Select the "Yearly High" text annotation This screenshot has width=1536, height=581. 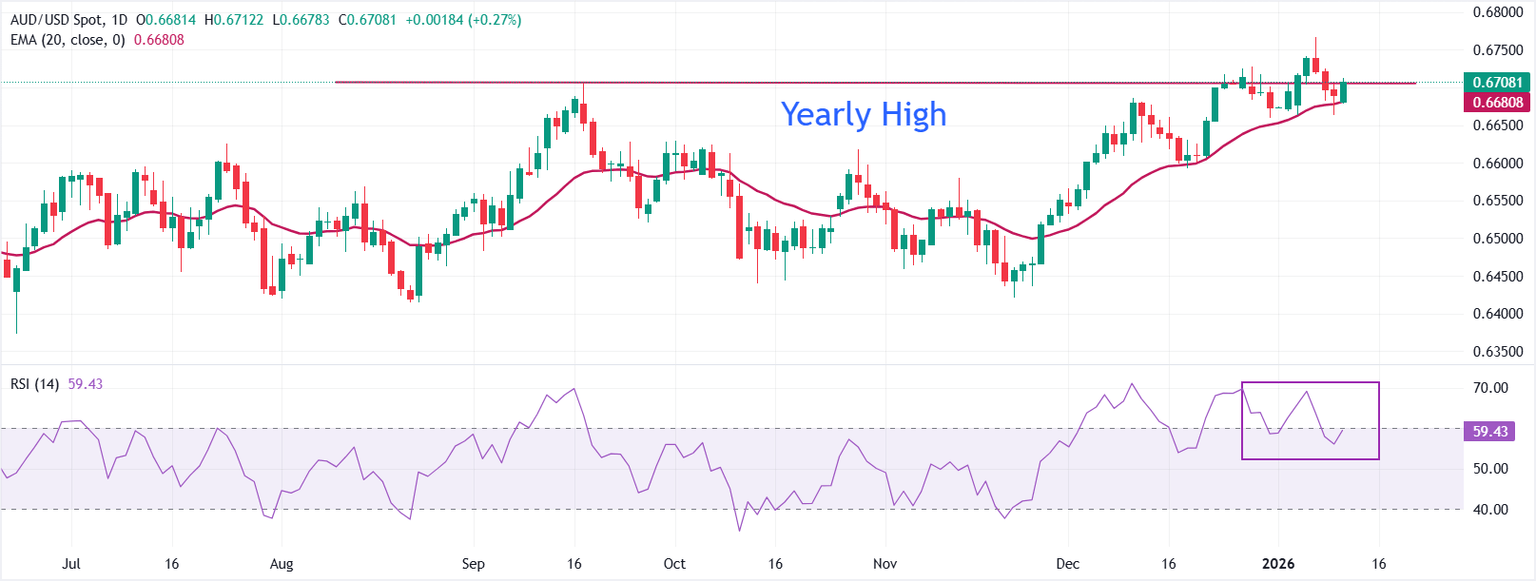pyautogui.click(x=863, y=114)
